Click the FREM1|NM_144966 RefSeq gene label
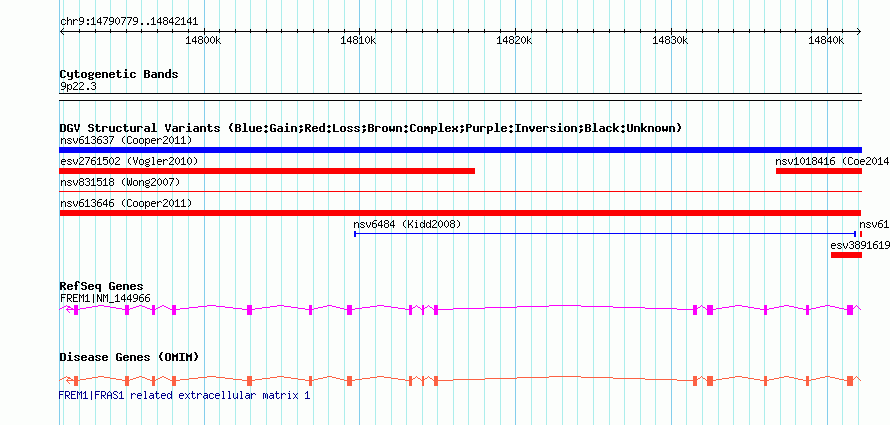 click(105, 298)
